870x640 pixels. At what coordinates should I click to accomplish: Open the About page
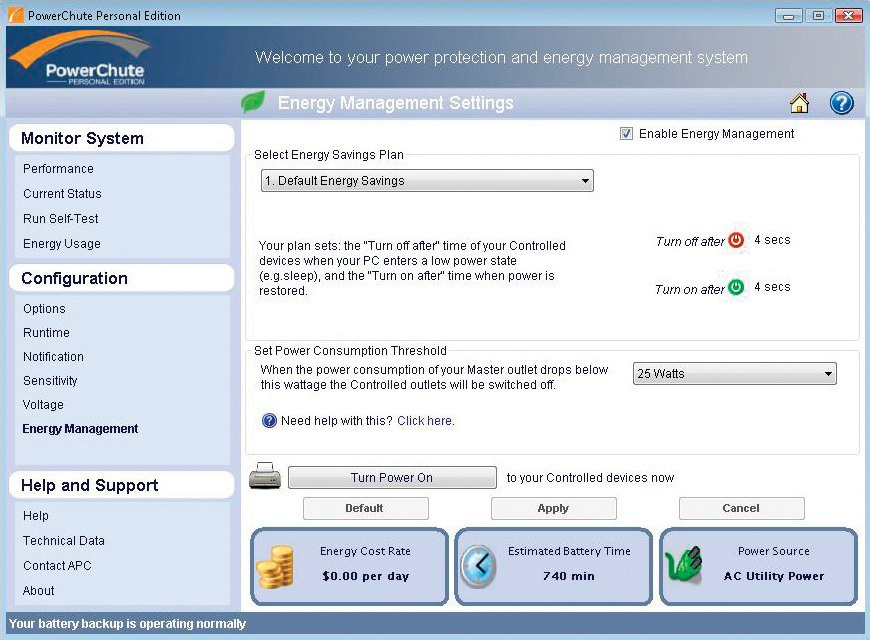(x=38, y=591)
